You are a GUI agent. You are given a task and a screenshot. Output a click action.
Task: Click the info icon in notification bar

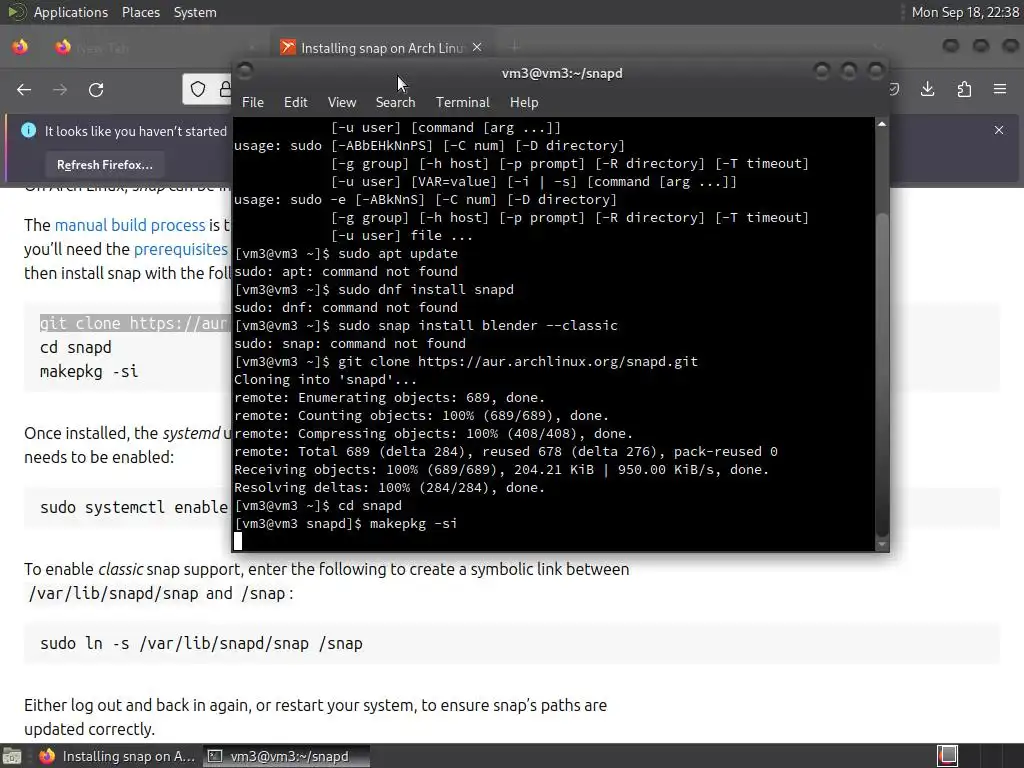coord(28,130)
